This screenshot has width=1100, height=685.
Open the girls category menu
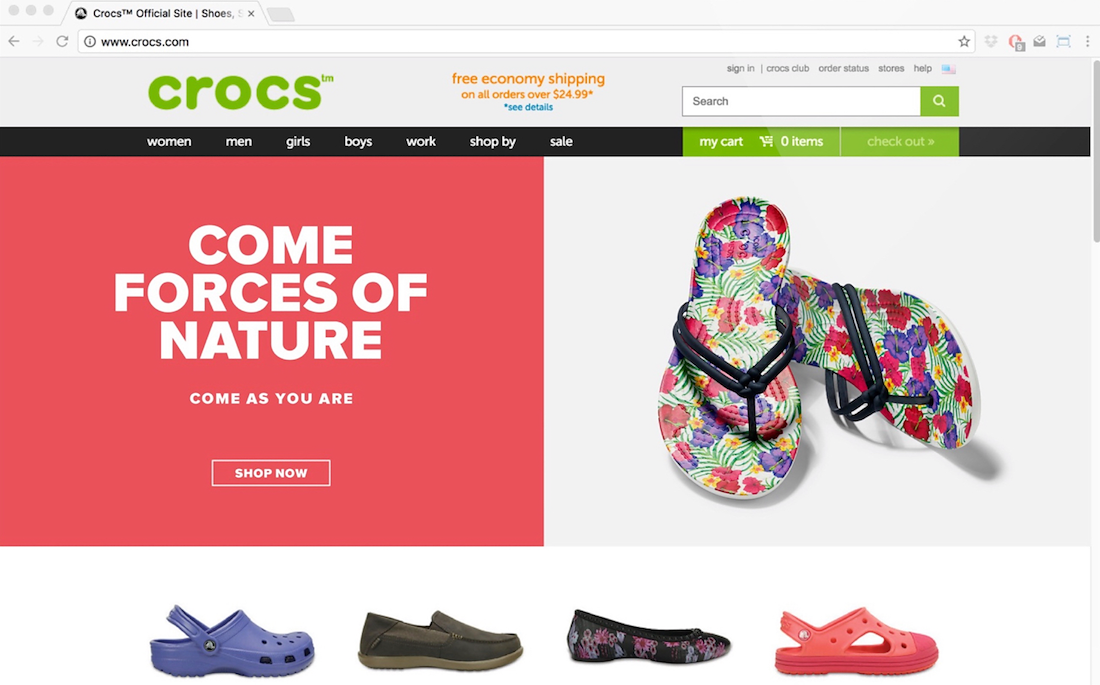coord(298,141)
